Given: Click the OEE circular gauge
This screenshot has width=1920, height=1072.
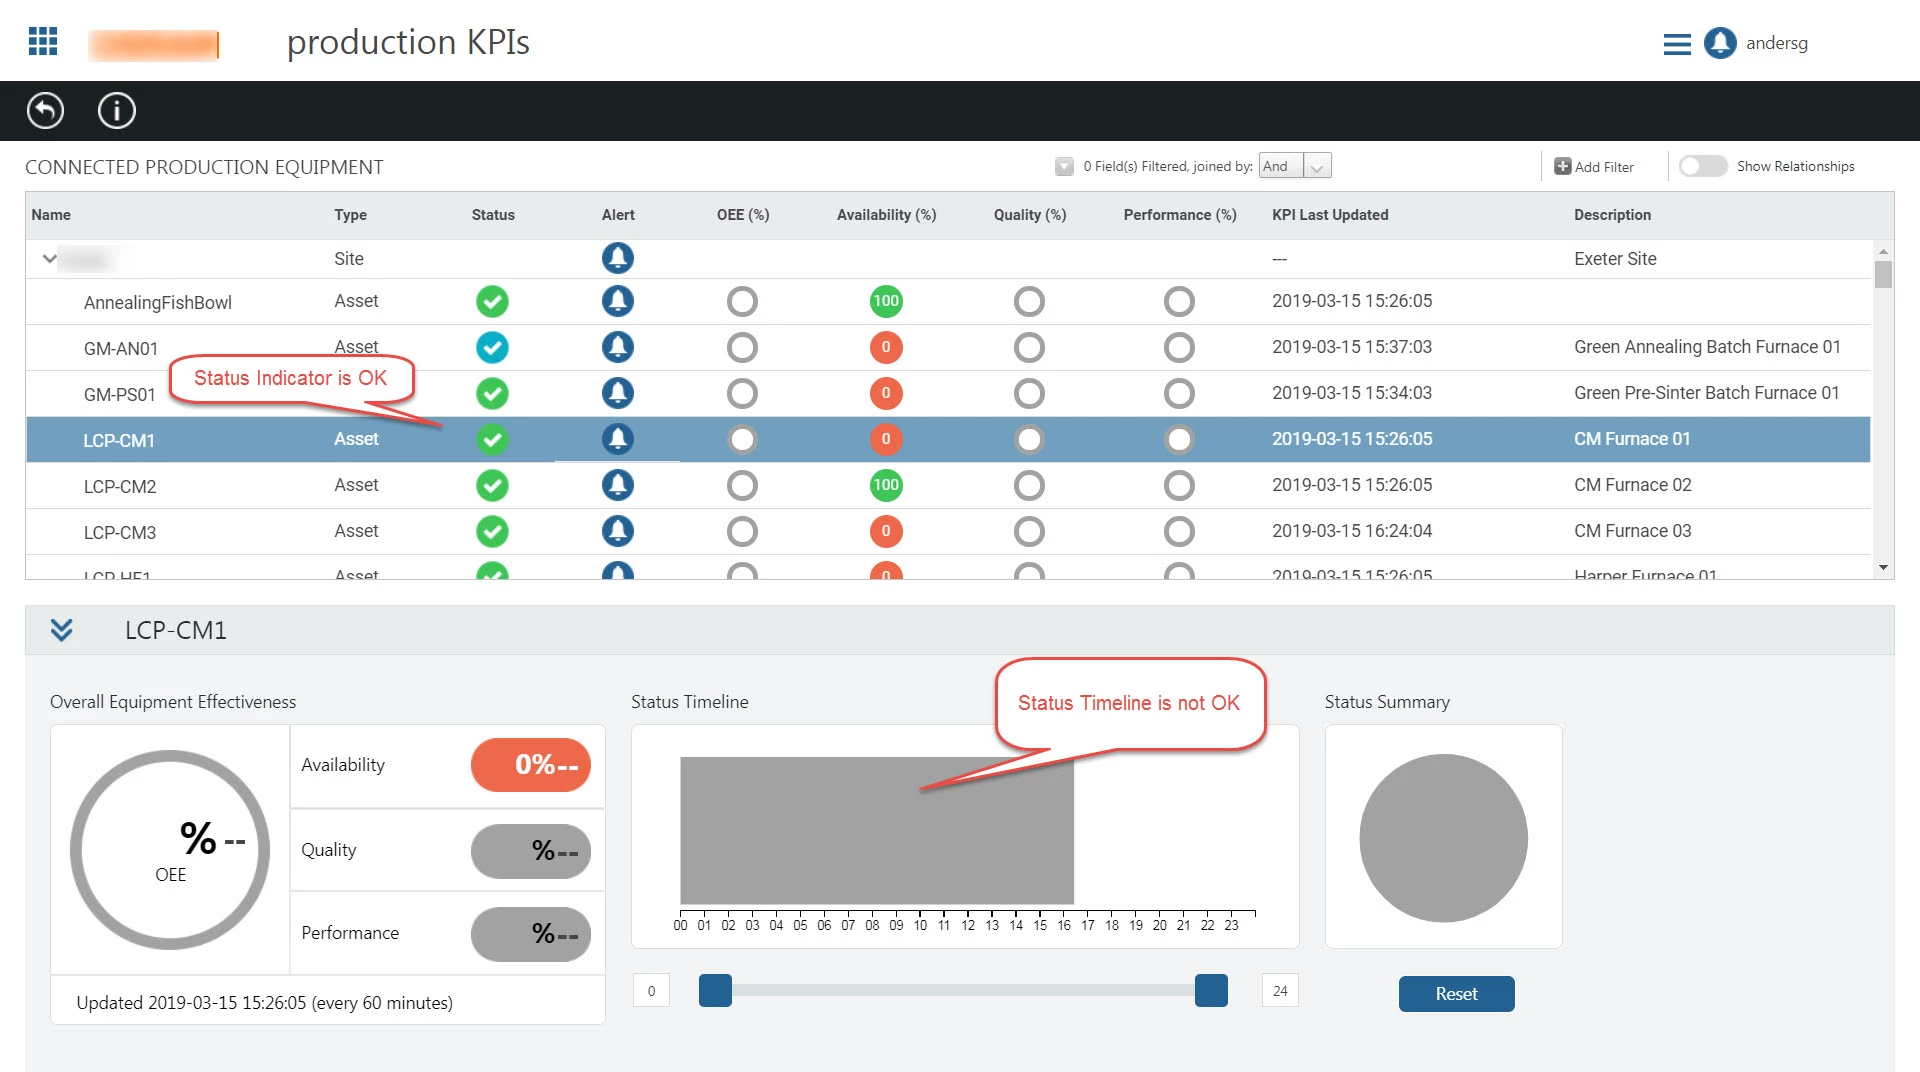Looking at the screenshot, I should click(170, 850).
